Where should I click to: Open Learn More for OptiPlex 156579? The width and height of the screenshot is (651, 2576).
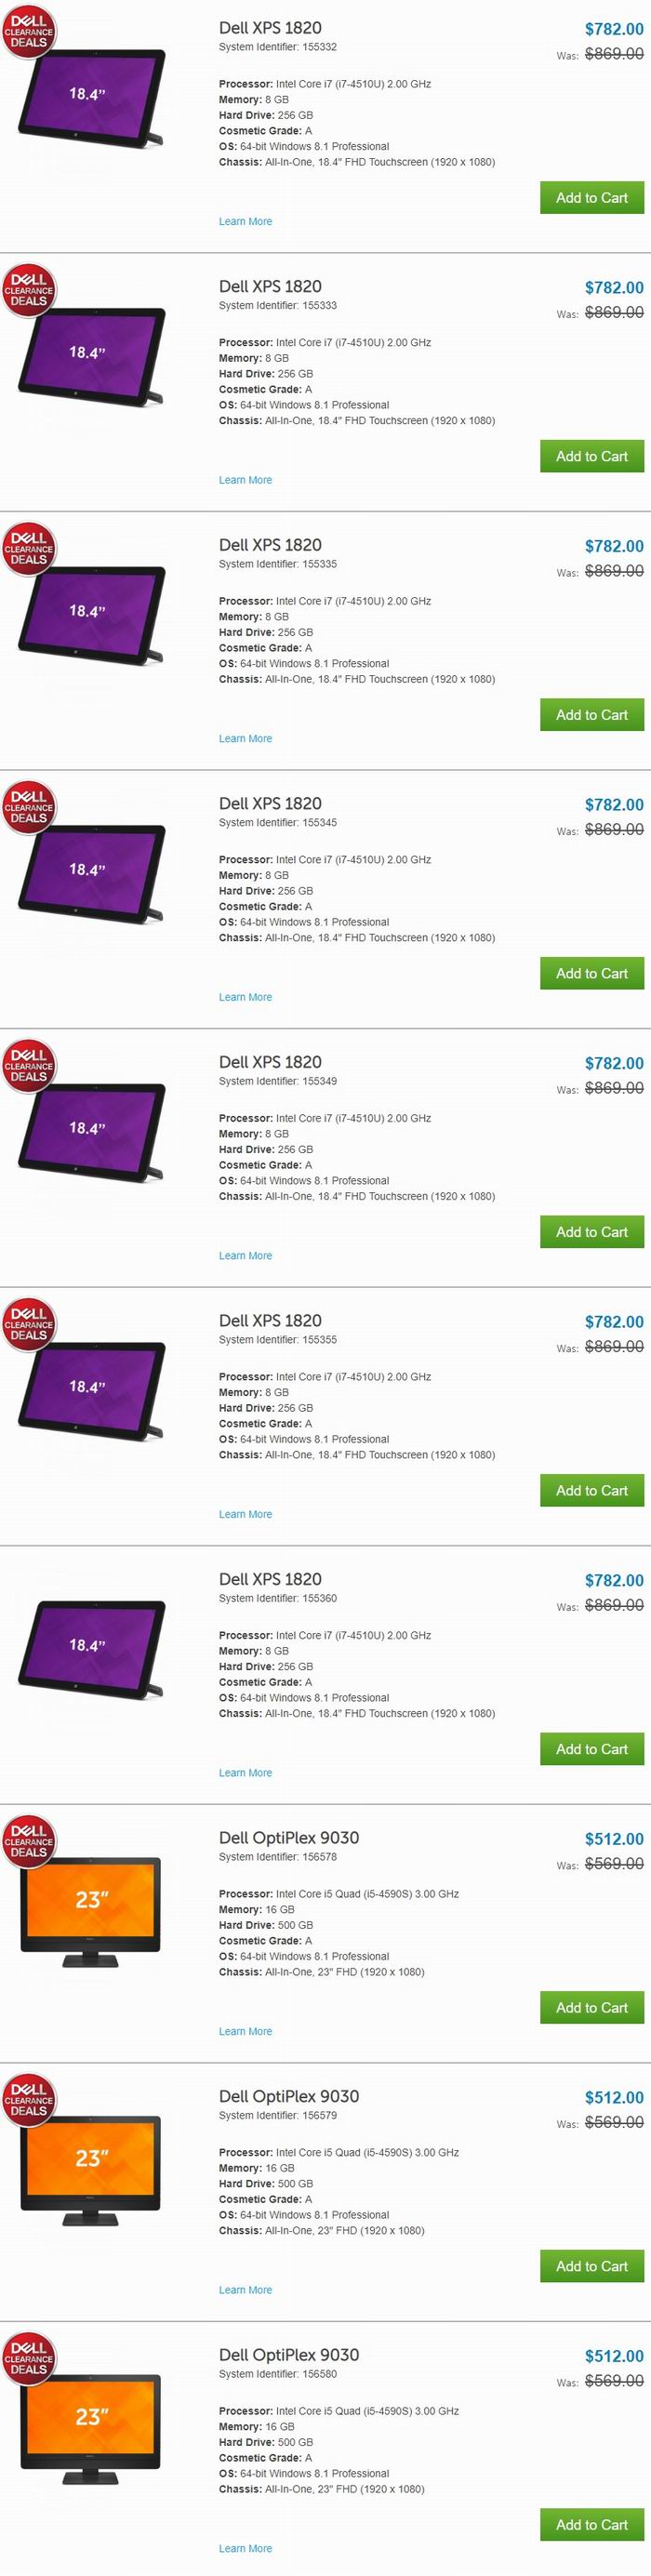245,2290
